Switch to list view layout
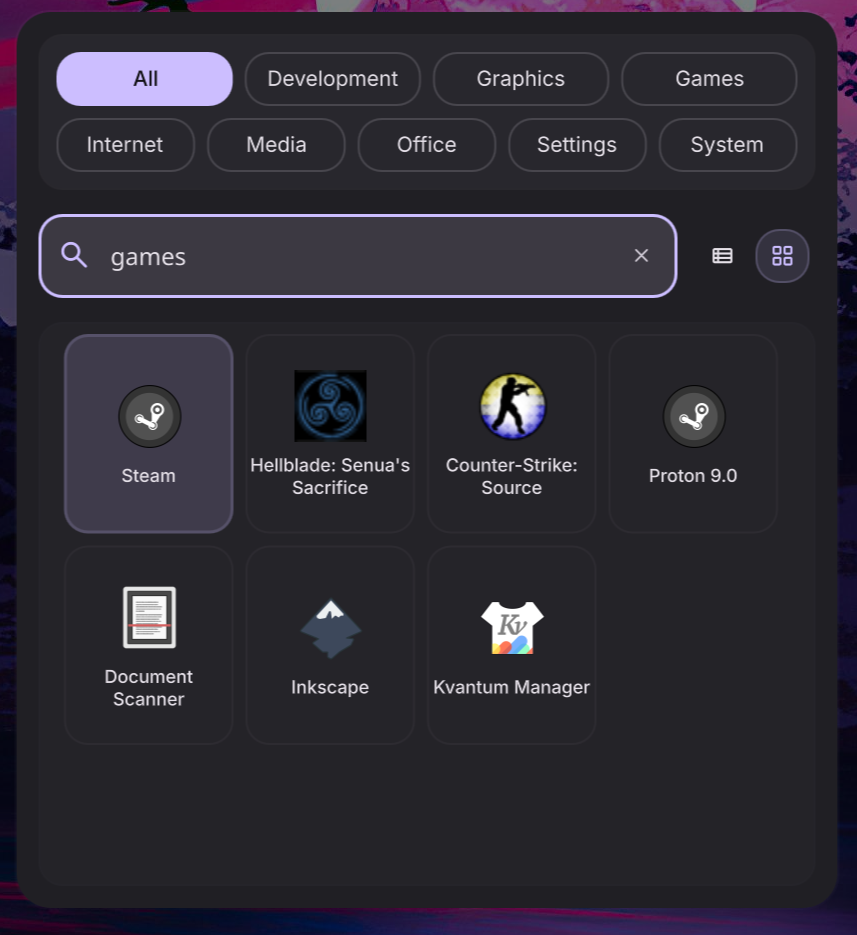The image size is (857, 935). coord(722,255)
